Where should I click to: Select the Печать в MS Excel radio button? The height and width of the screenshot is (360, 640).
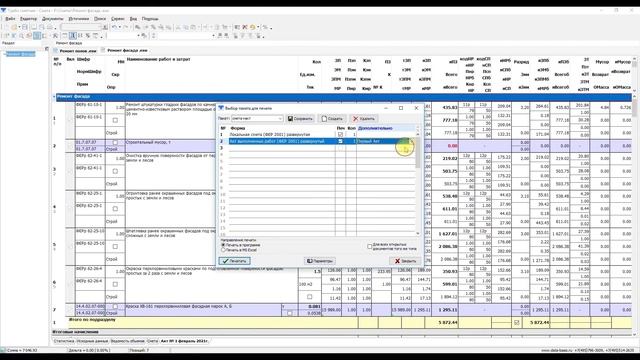click(223, 250)
